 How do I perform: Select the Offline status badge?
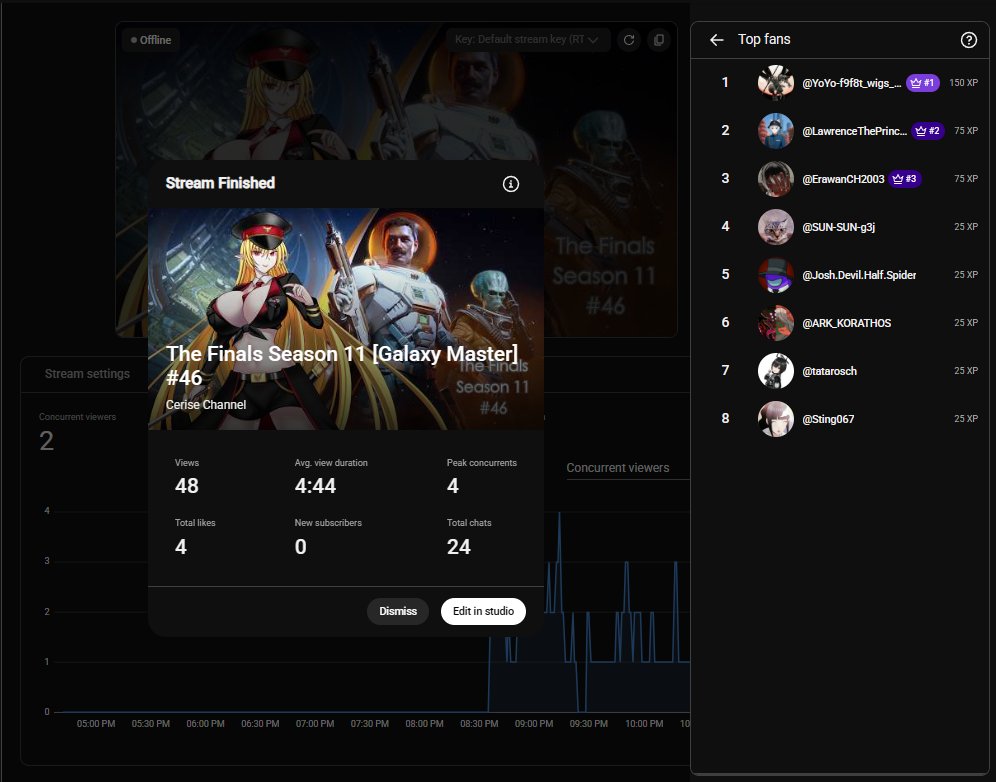click(x=151, y=40)
